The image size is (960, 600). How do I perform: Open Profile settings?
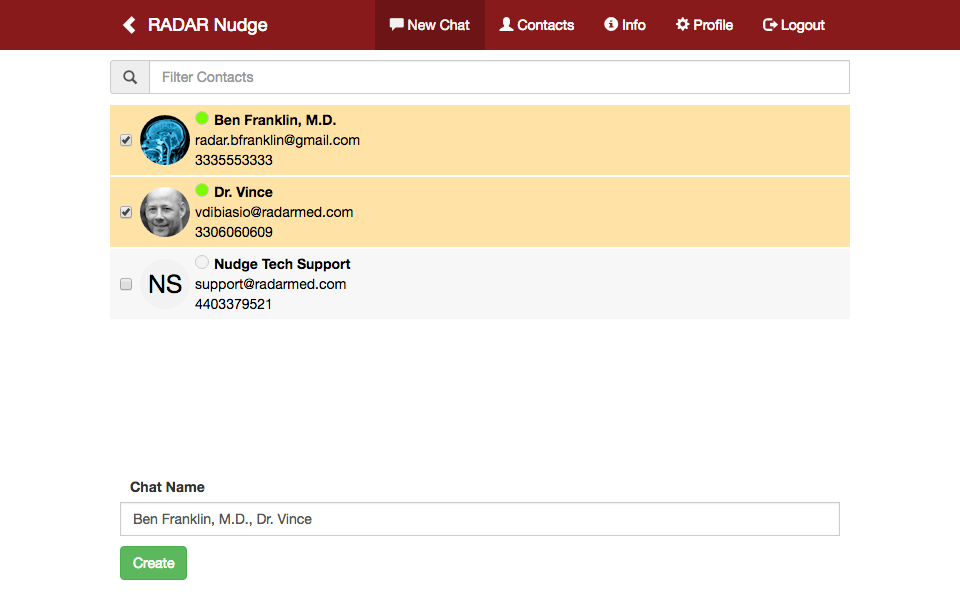[704, 25]
